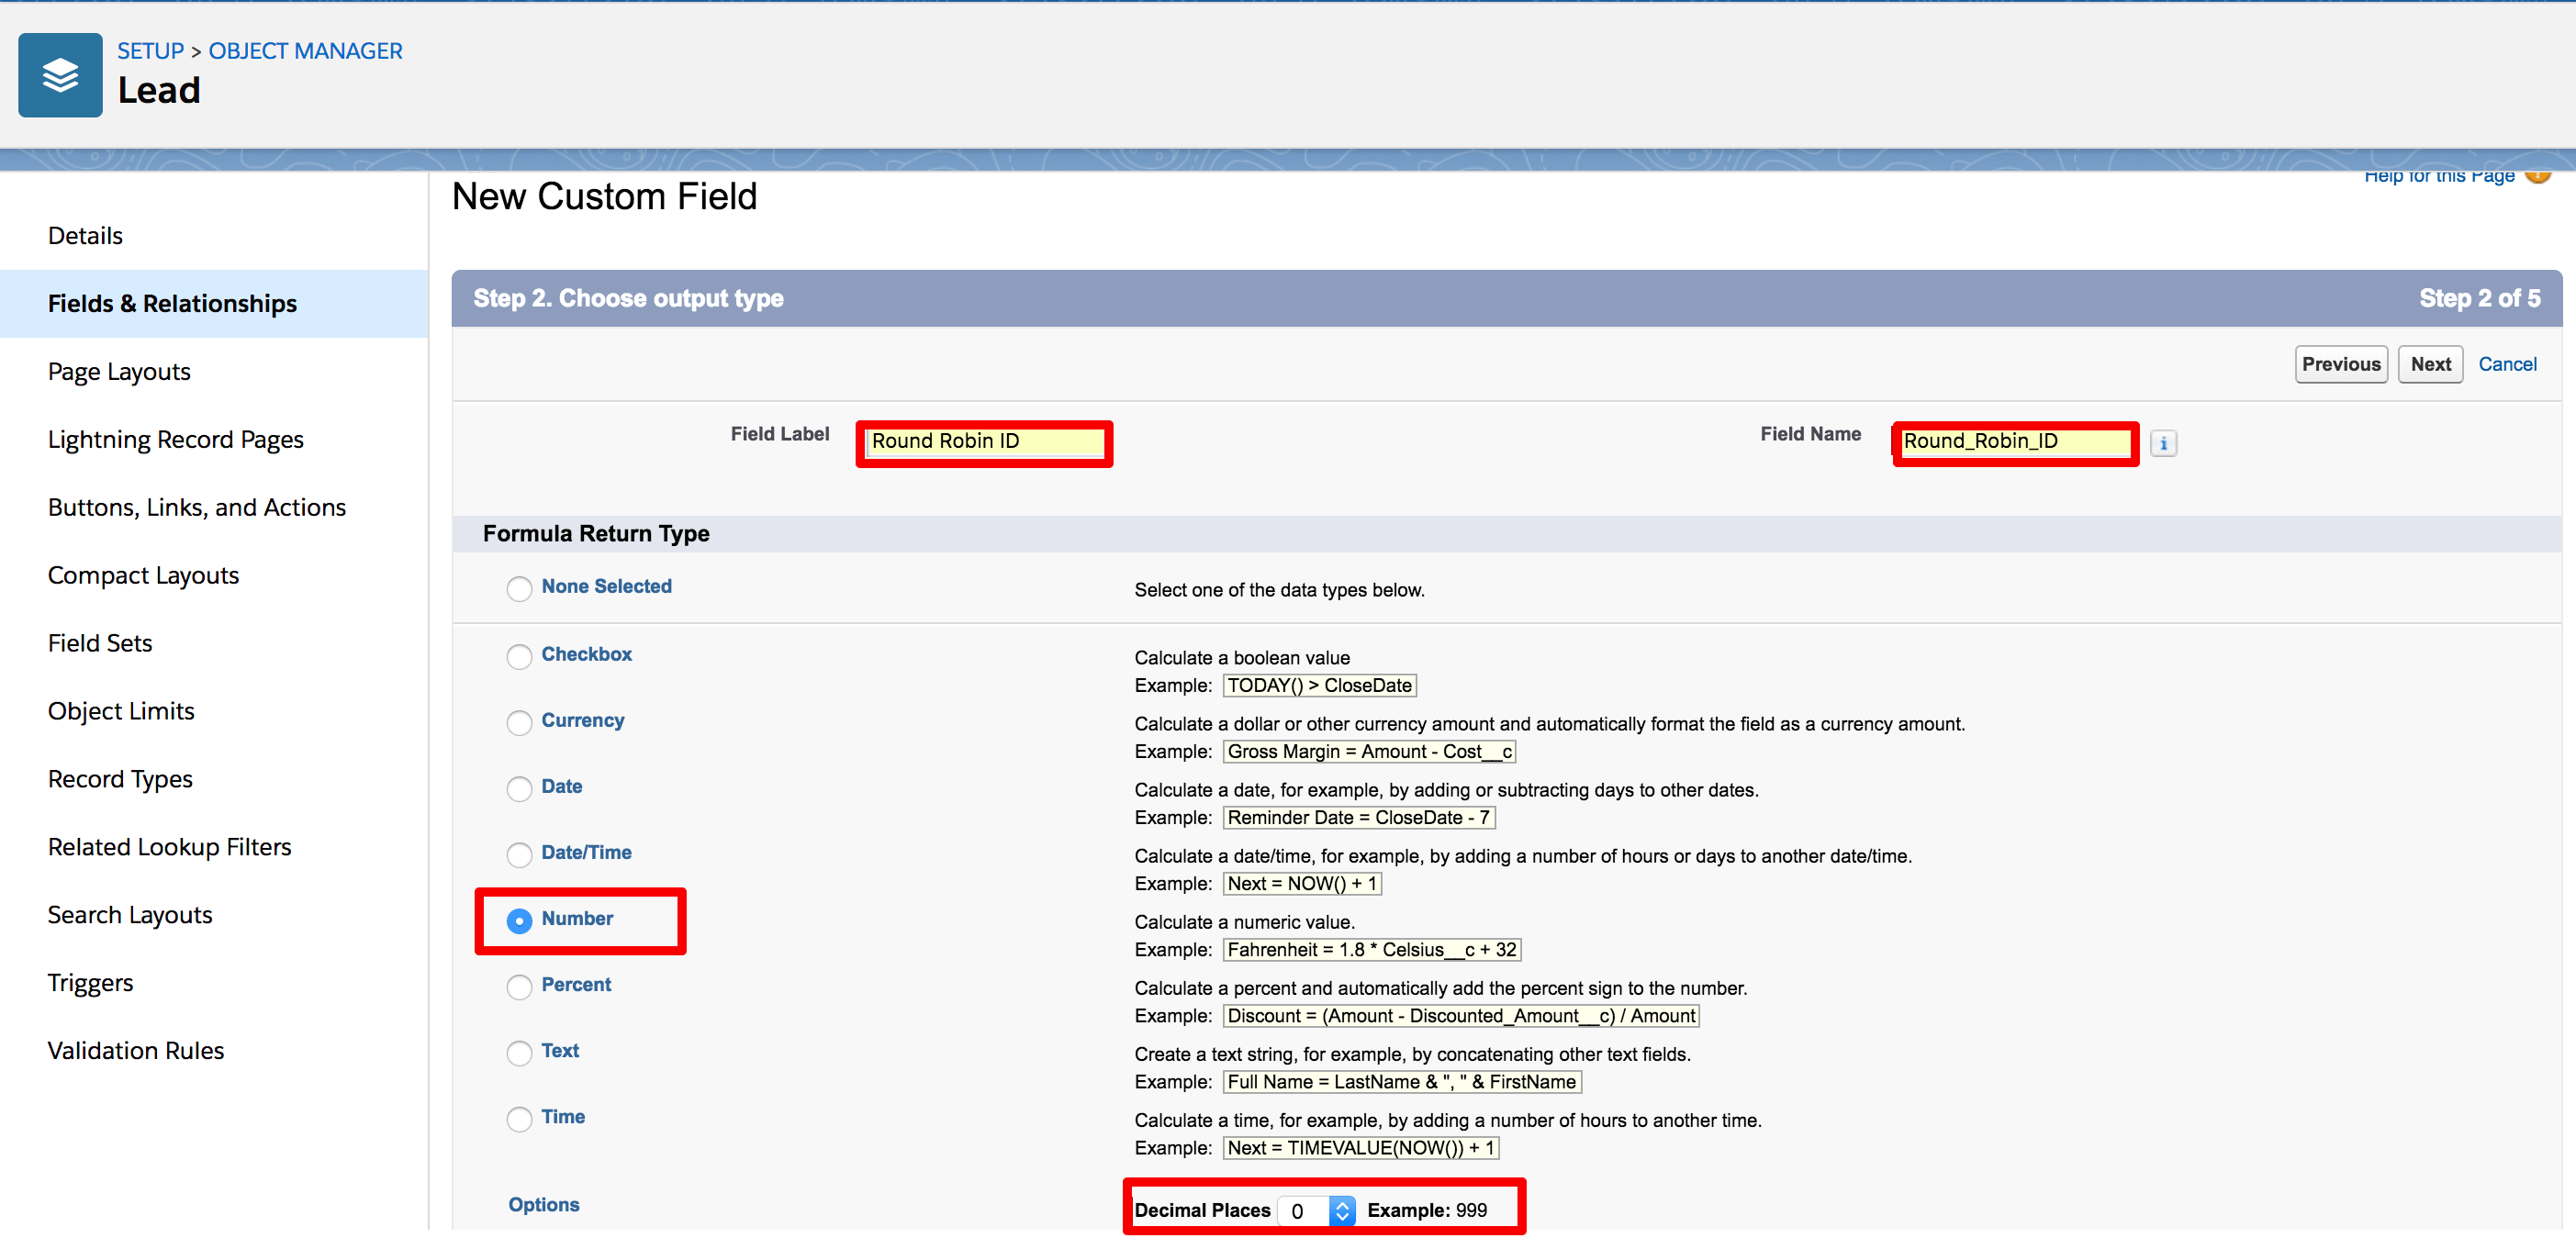Click the Lead object layers icon

(60, 75)
